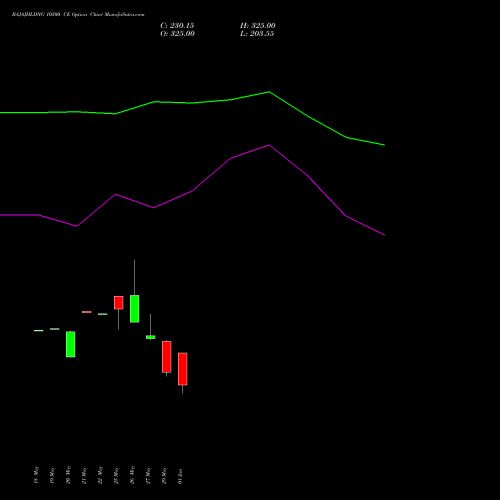Select the 22 May date label

100,475
